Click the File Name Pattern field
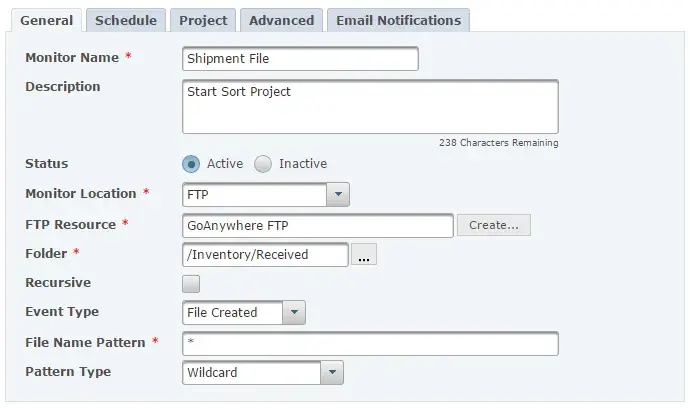Screen dimensions: 690x408 (370, 344)
